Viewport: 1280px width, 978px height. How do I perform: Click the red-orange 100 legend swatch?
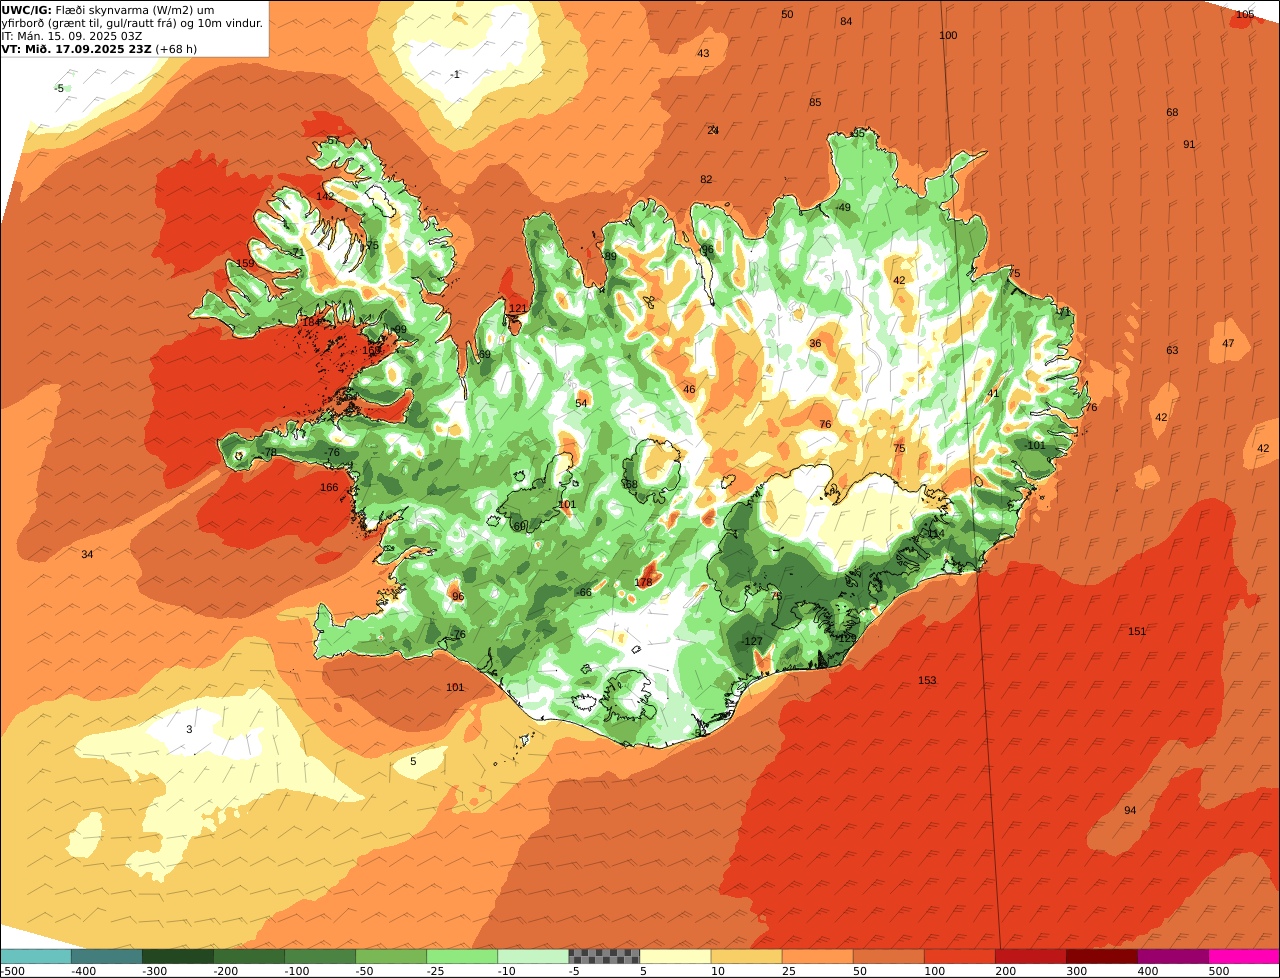pyautogui.click(x=959, y=956)
